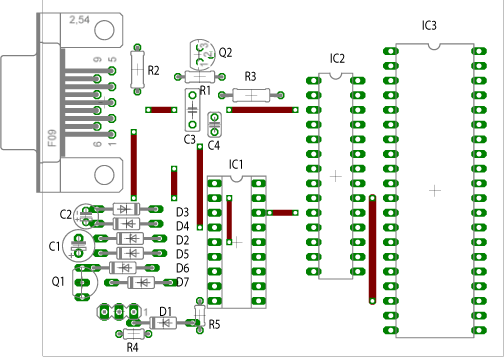Click the 2,54 text on connector

(80, 20)
